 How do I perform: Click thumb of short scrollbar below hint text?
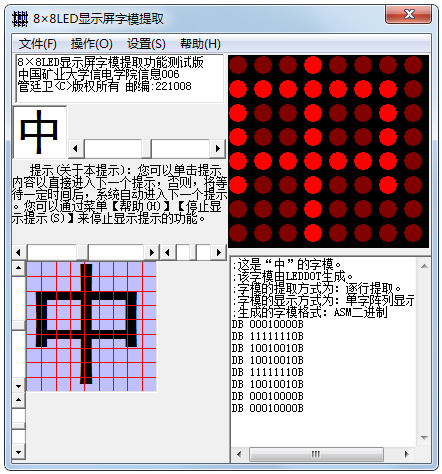click(x=193, y=252)
